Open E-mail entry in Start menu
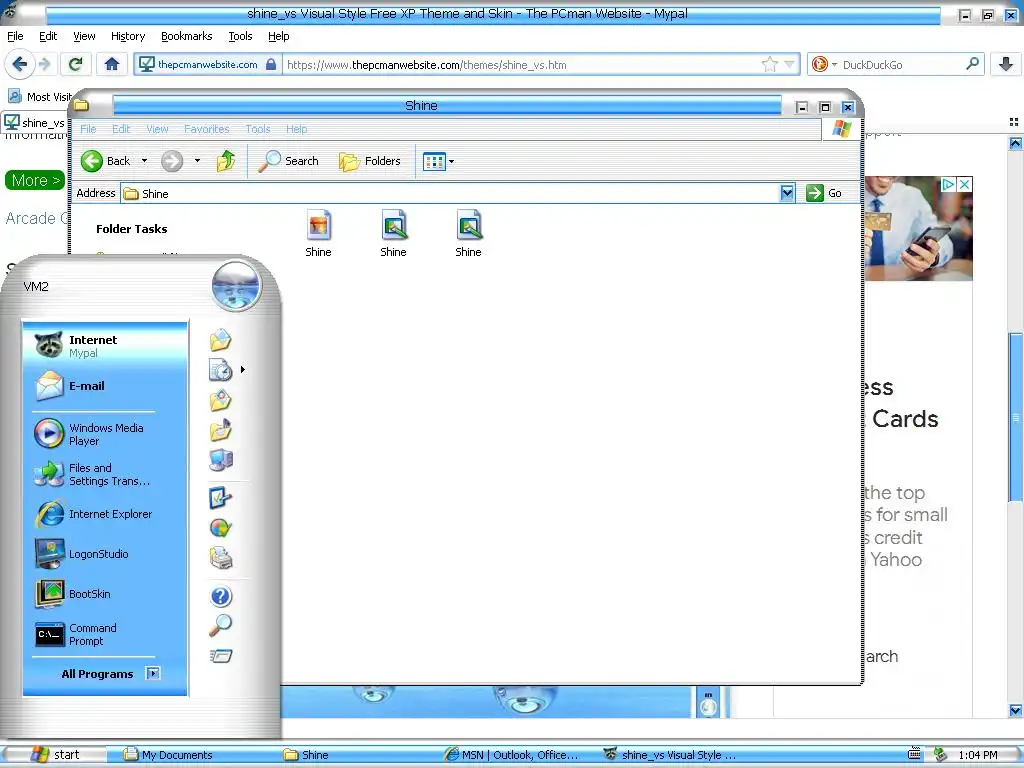The image size is (1024, 768). [106, 386]
